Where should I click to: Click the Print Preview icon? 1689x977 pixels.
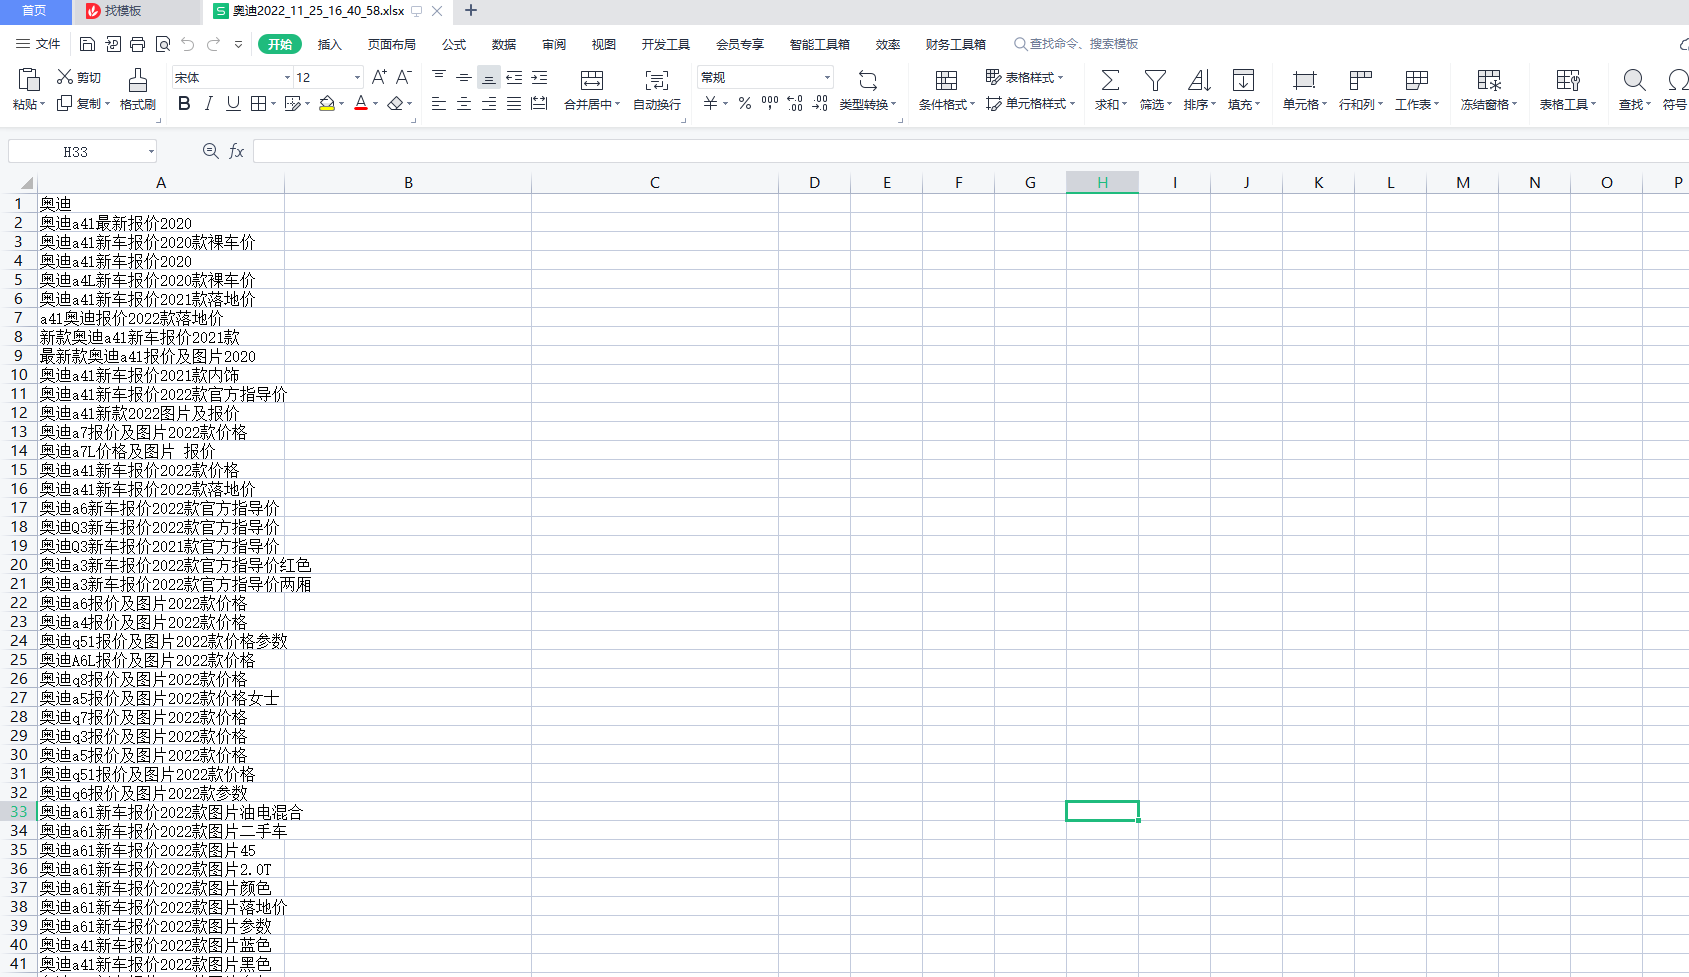point(162,44)
